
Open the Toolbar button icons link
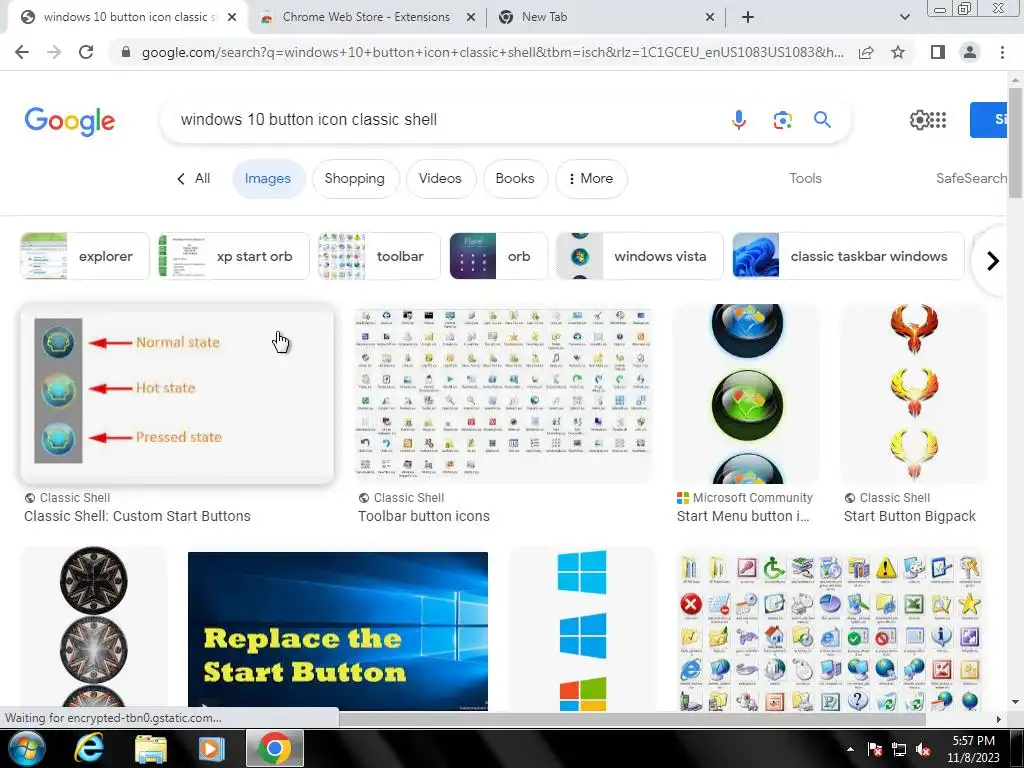click(424, 516)
